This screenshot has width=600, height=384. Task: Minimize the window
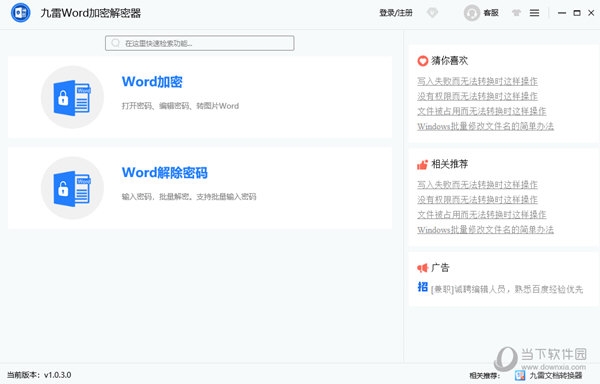pyautogui.click(x=562, y=13)
